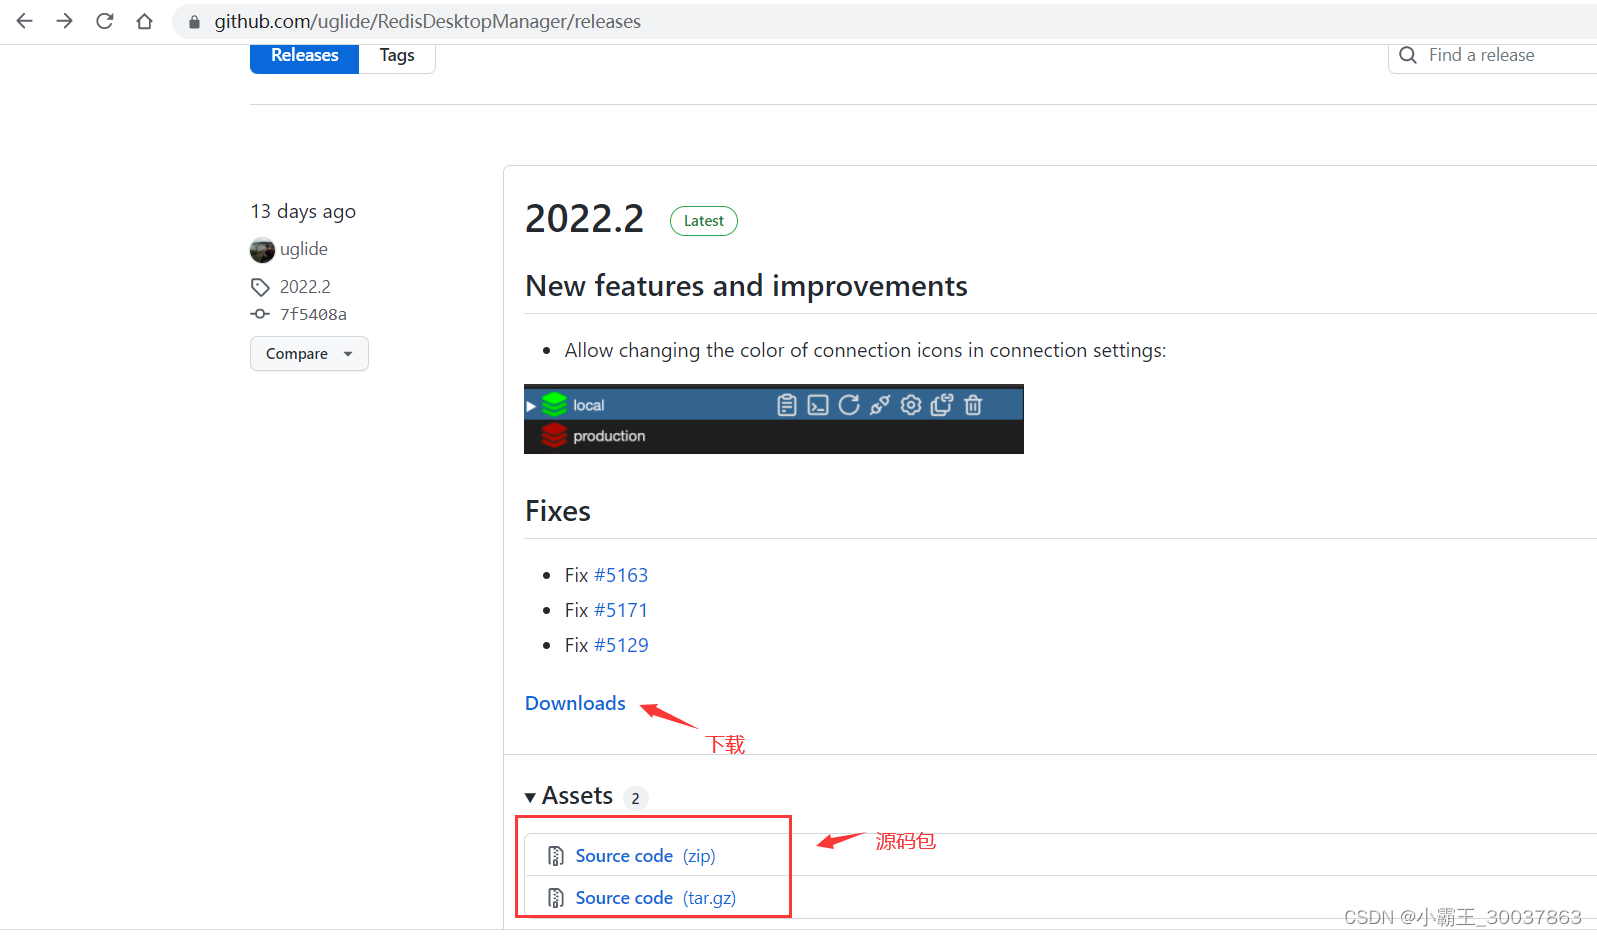Reload the page with the refresh icon
Viewport: 1597px width, 936px height.
105,21
